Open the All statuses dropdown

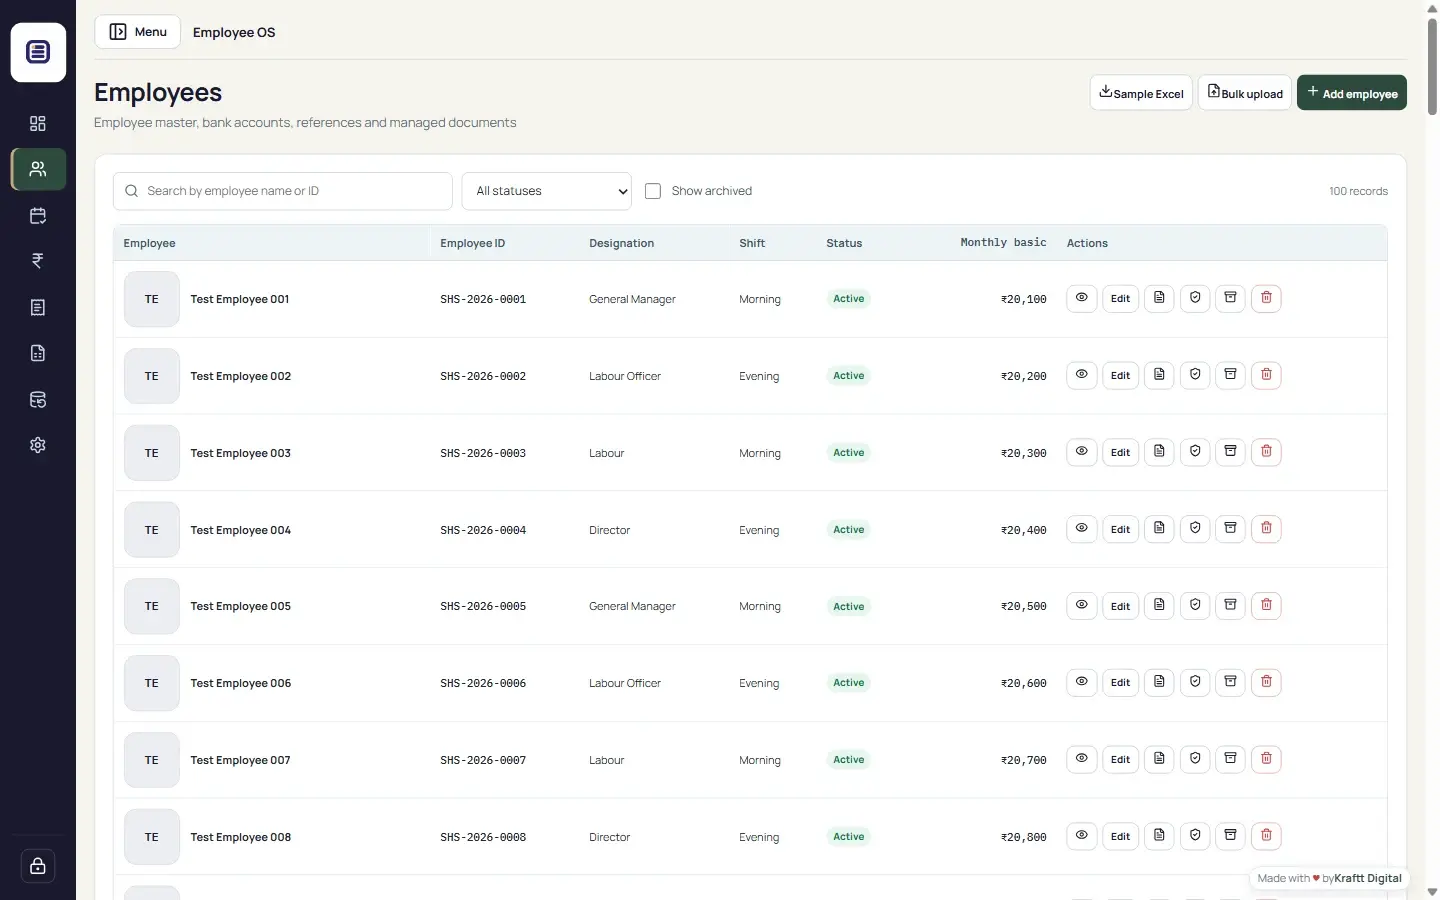(x=547, y=191)
